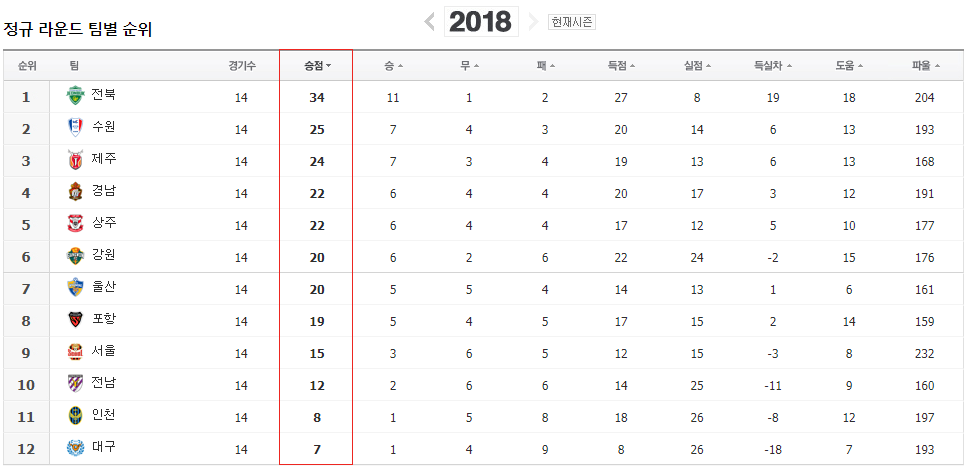The height and width of the screenshot is (471, 967).
Task: Sort standings by 승 column header
Action: [x=393, y=65]
